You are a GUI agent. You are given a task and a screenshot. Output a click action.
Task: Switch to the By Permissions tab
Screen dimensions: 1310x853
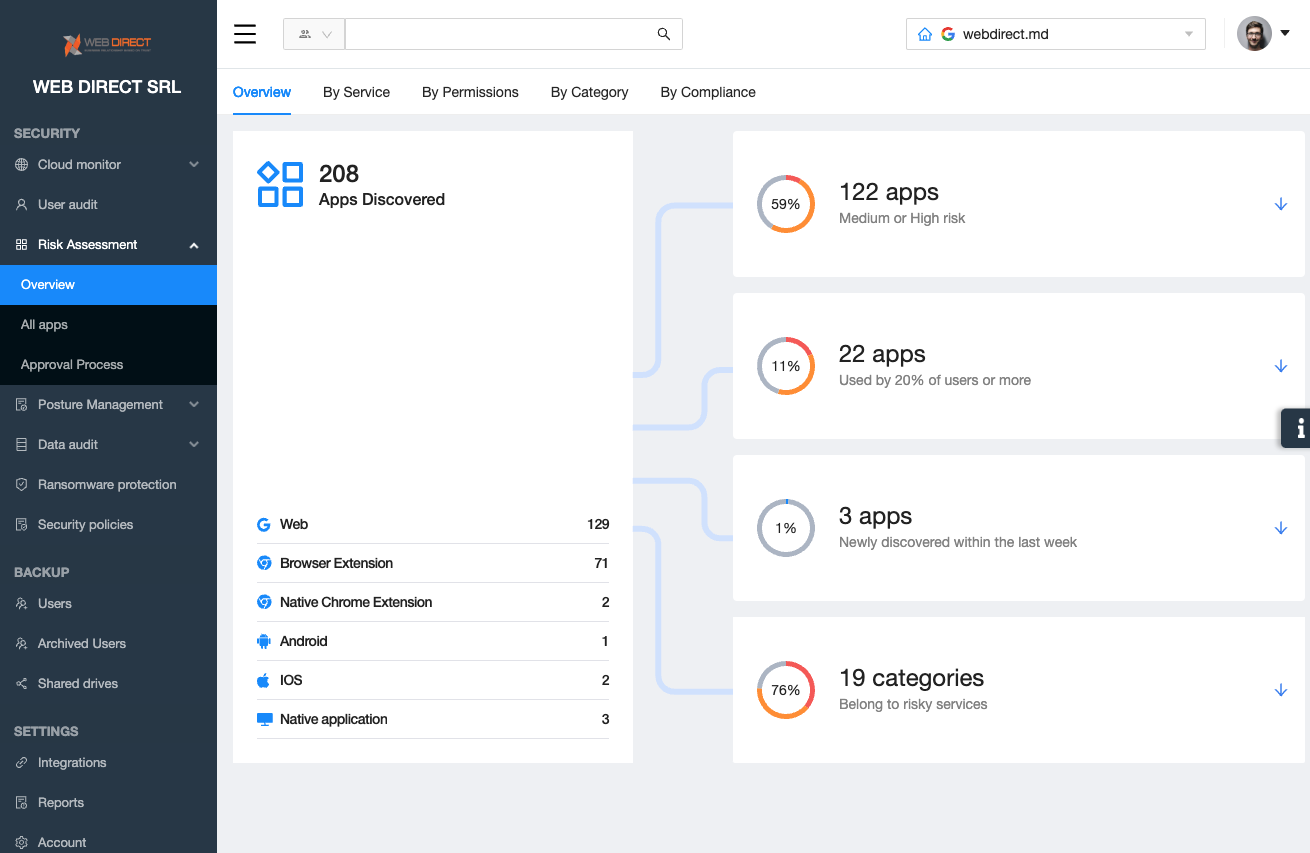[470, 92]
